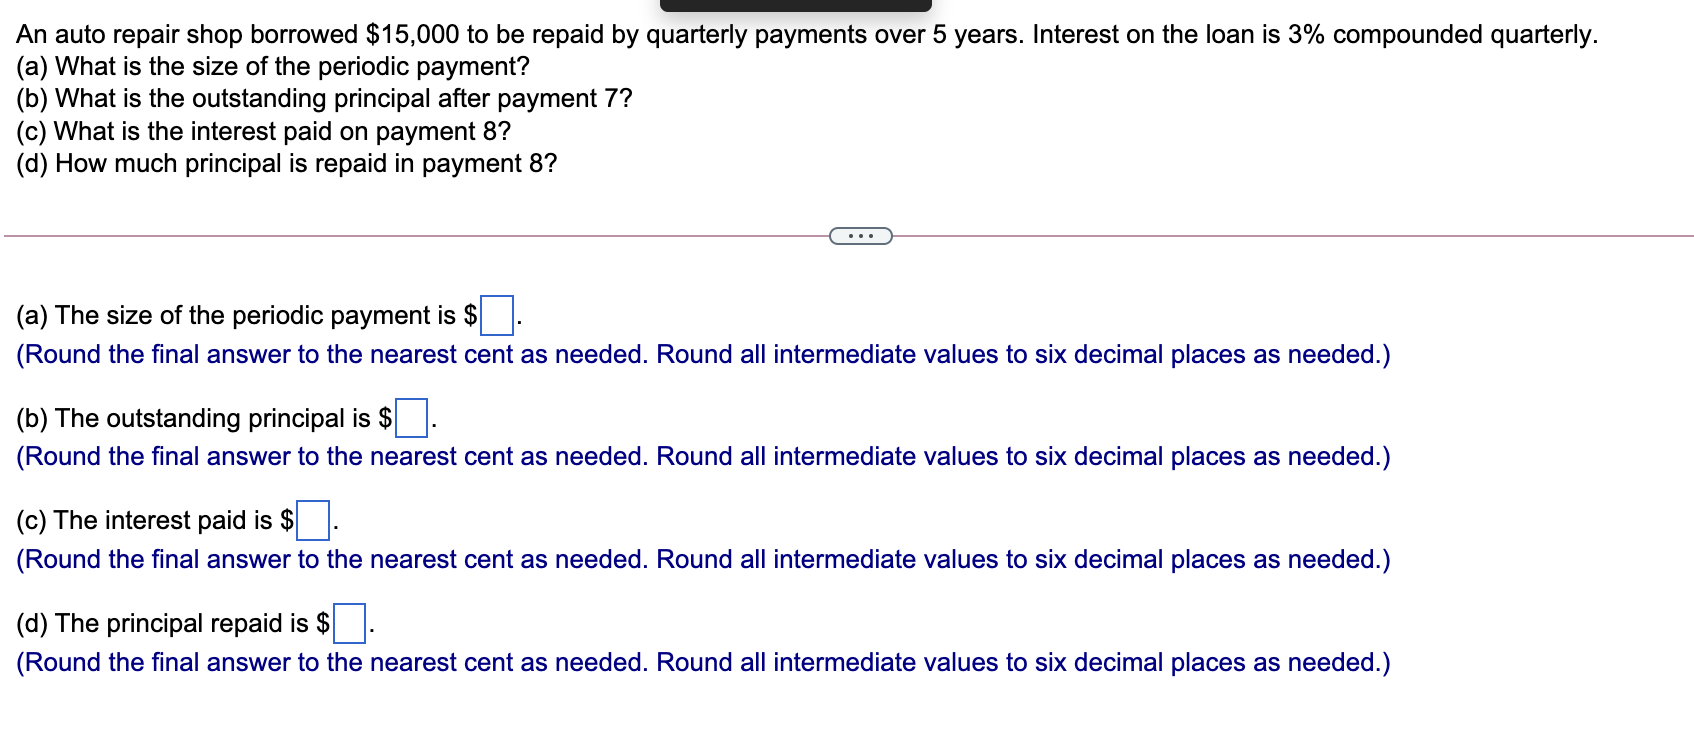Click the periodic payment answer box in part (a)
The height and width of the screenshot is (752, 1694).
coord(497,316)
